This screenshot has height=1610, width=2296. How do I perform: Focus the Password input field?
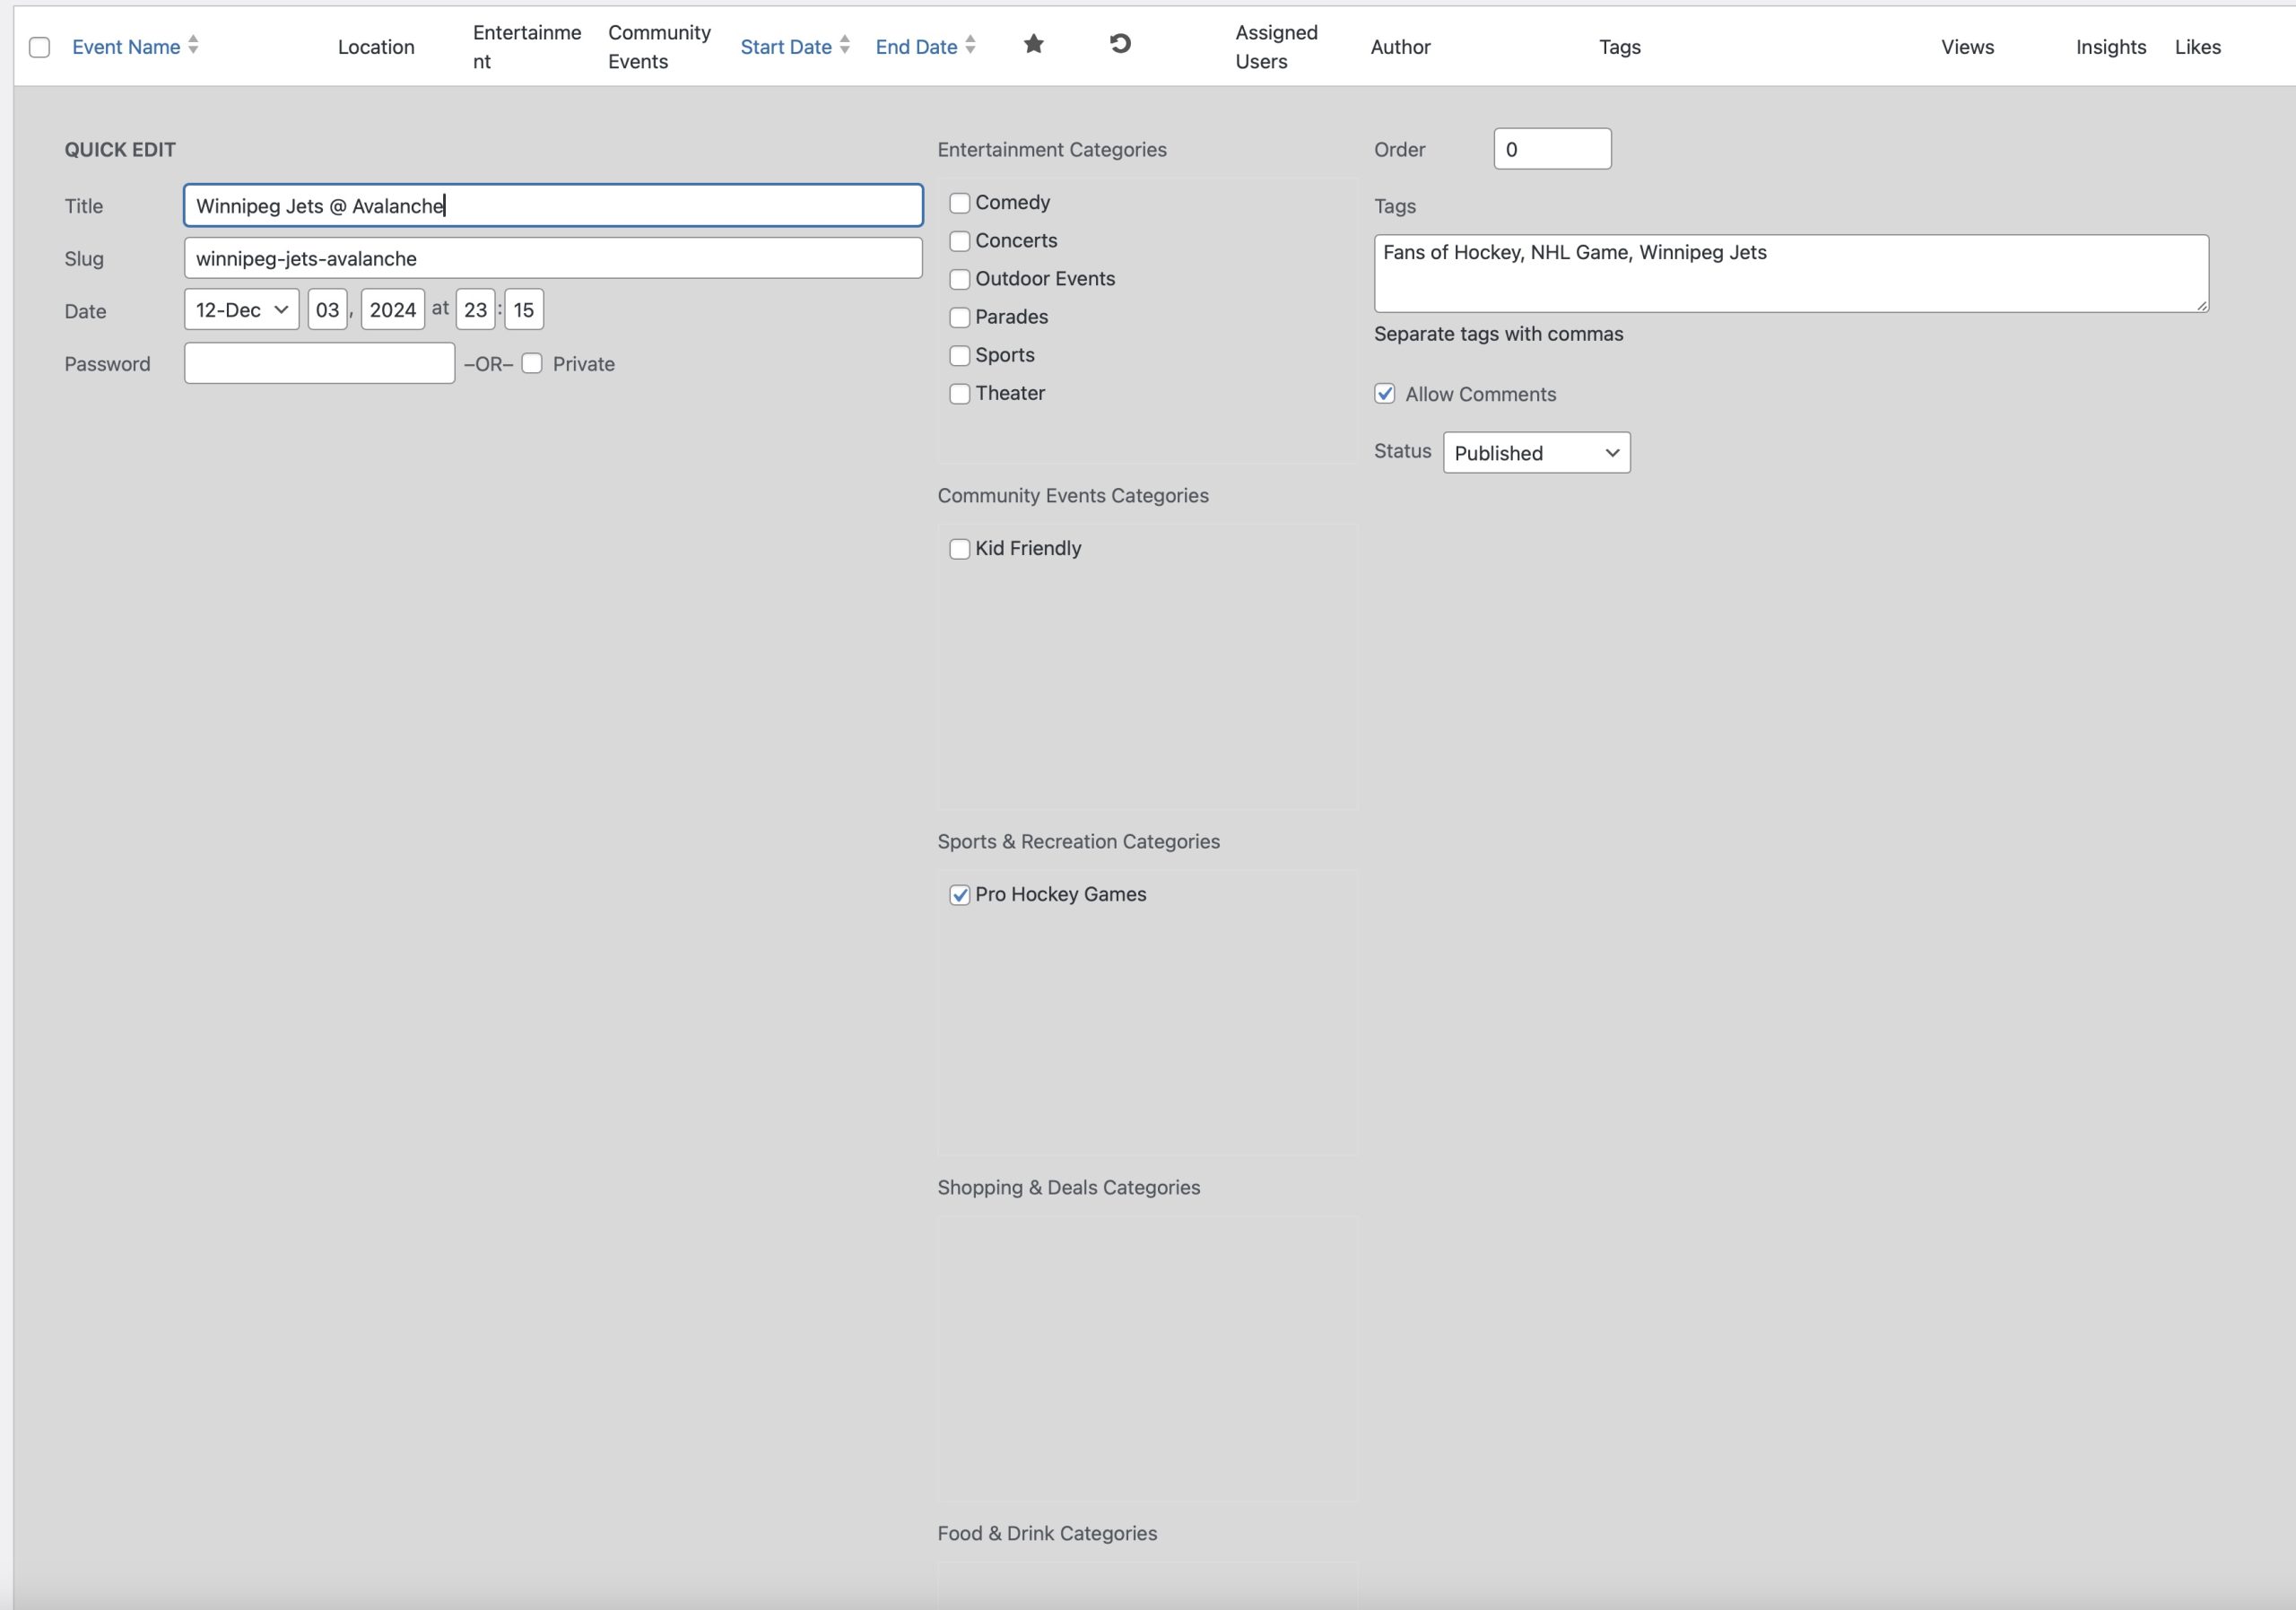(x=320, y=363)
